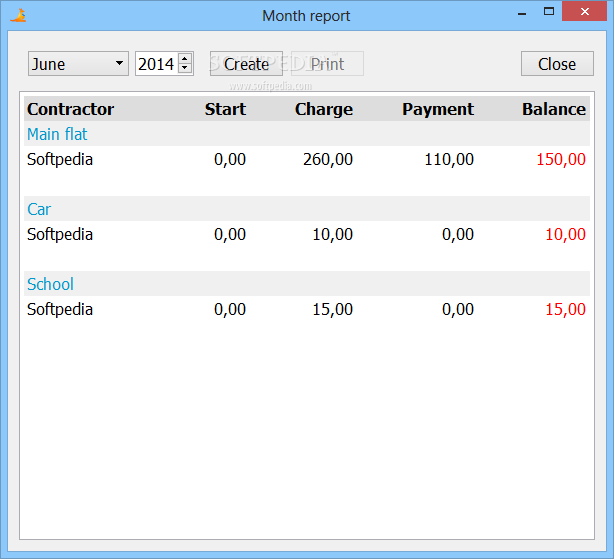Click the Create button
This screenshot has width=614, height=559.
click(x=246, y=63)
